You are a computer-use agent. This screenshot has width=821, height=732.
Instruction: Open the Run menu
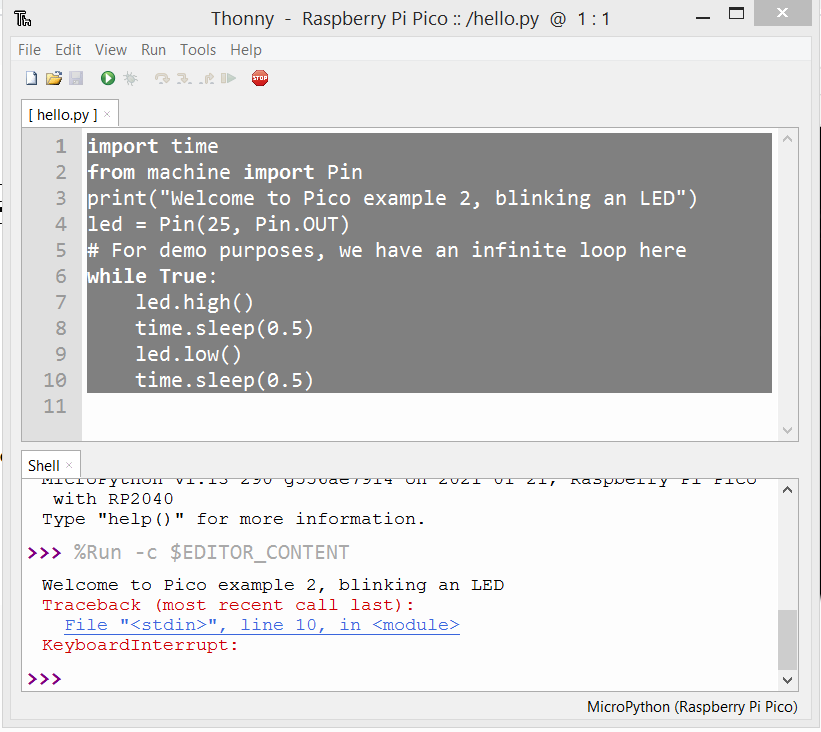tap(153, 50)
